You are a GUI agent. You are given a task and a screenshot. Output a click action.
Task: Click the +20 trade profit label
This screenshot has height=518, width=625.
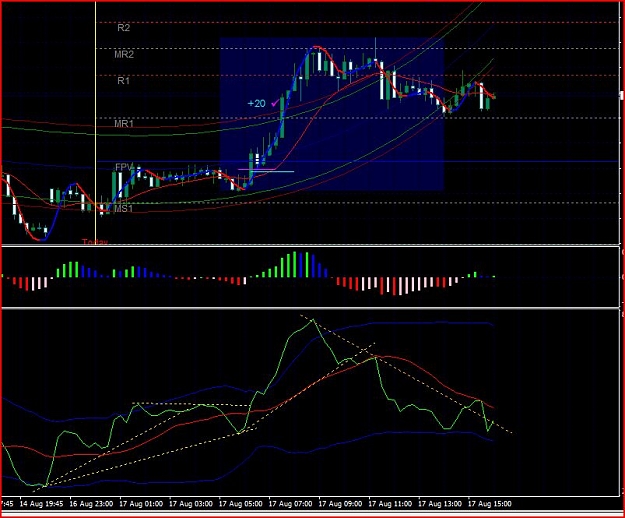256,104
